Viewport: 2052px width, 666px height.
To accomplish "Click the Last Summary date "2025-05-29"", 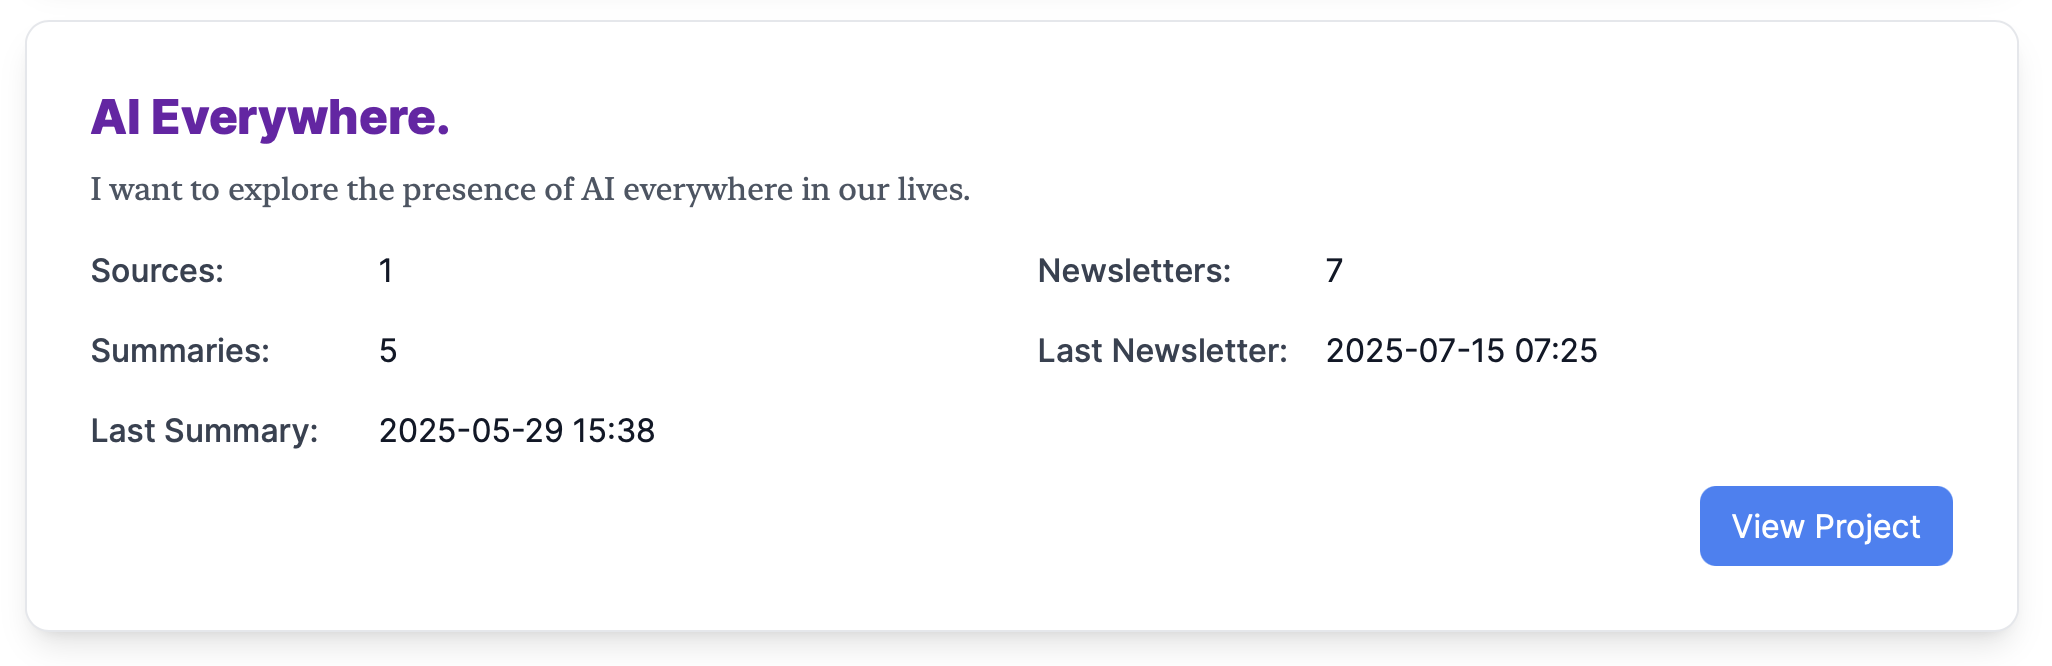I will (471, 431).
